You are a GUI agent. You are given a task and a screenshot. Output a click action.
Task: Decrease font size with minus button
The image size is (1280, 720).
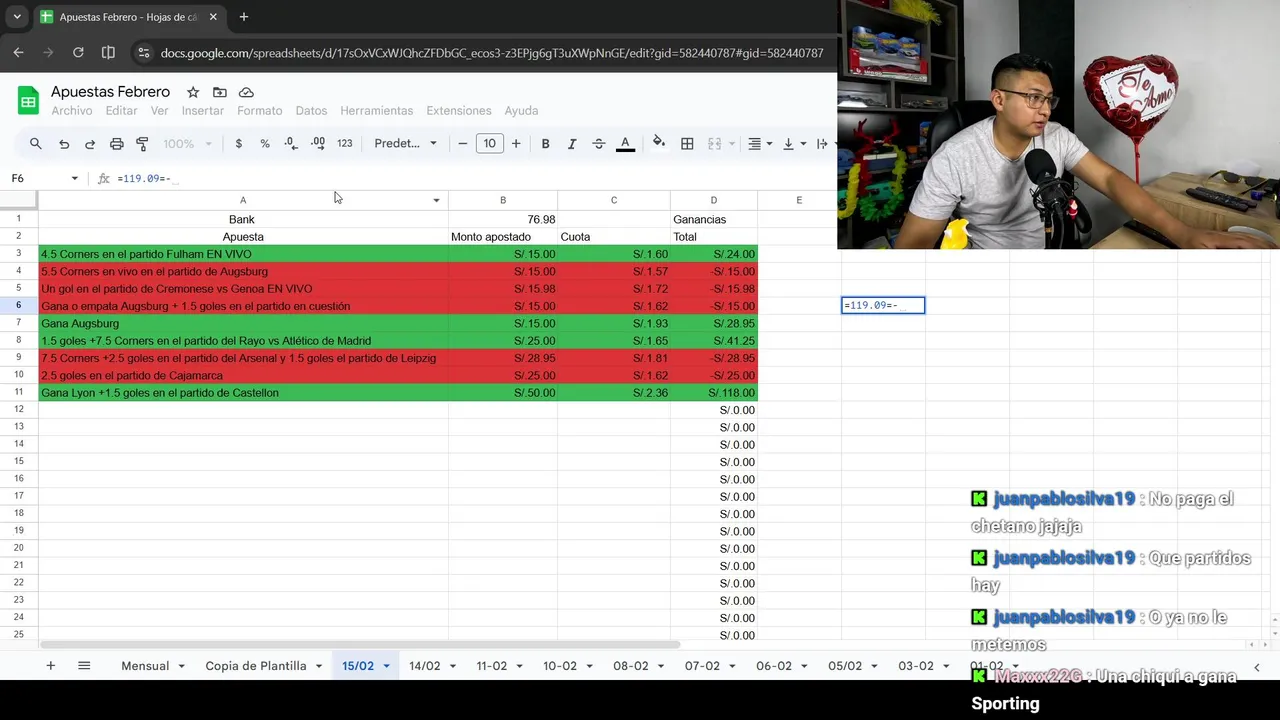[463, 144]
